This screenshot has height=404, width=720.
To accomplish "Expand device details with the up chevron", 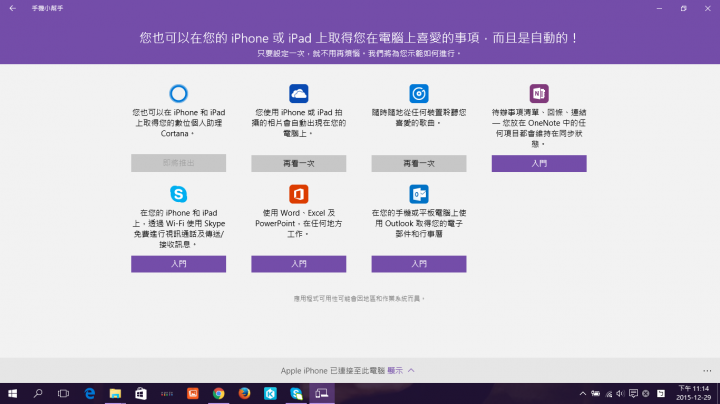I will (411, 370).
